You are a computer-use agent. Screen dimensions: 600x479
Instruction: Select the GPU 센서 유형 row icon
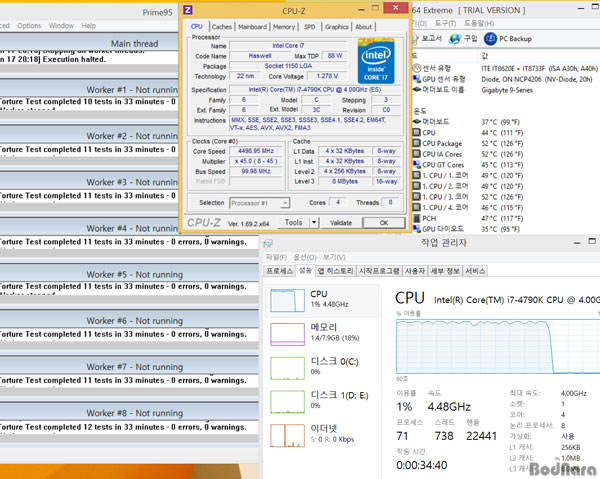click(x=417, y=79)
